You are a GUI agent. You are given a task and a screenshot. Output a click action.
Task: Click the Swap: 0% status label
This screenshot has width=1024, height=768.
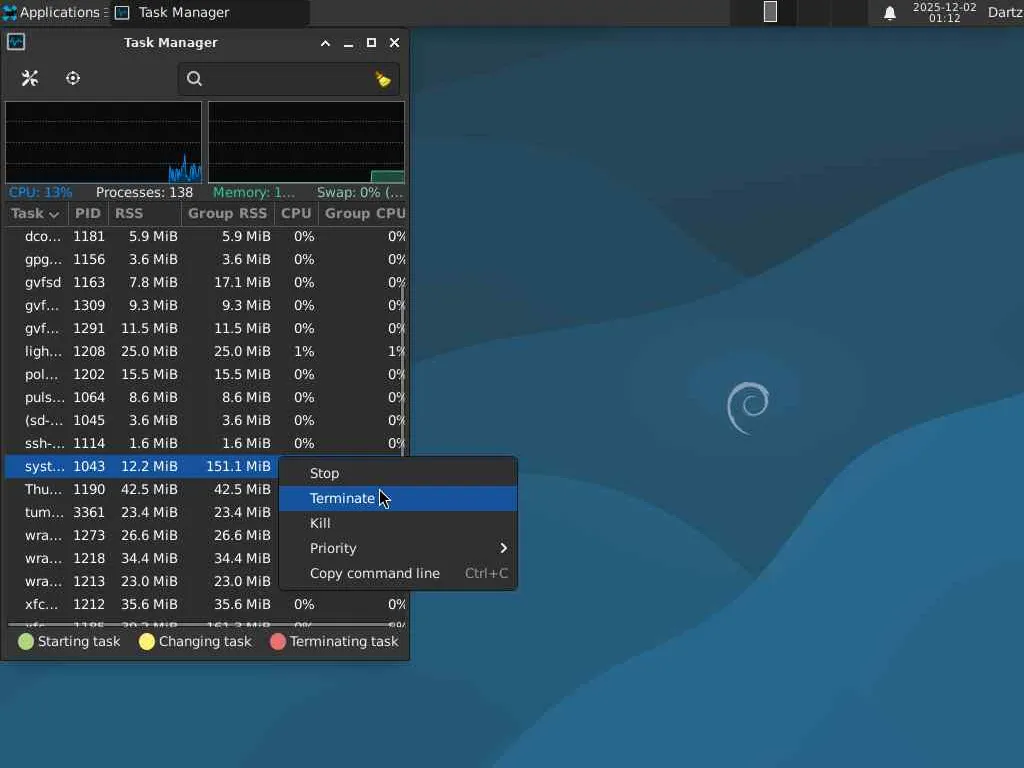click(360, 193)
